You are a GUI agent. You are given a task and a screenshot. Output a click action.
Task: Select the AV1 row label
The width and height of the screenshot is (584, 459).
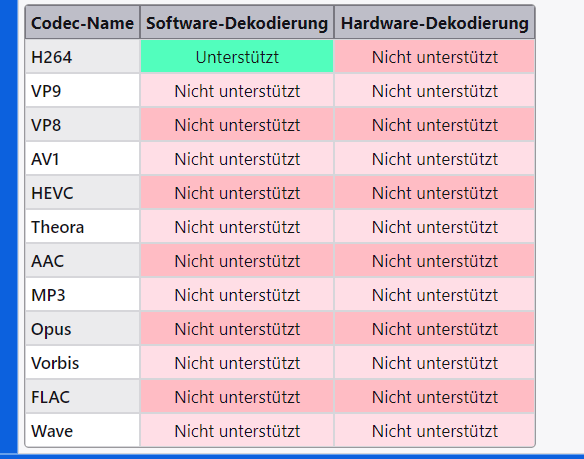click(x=82, y=159)
